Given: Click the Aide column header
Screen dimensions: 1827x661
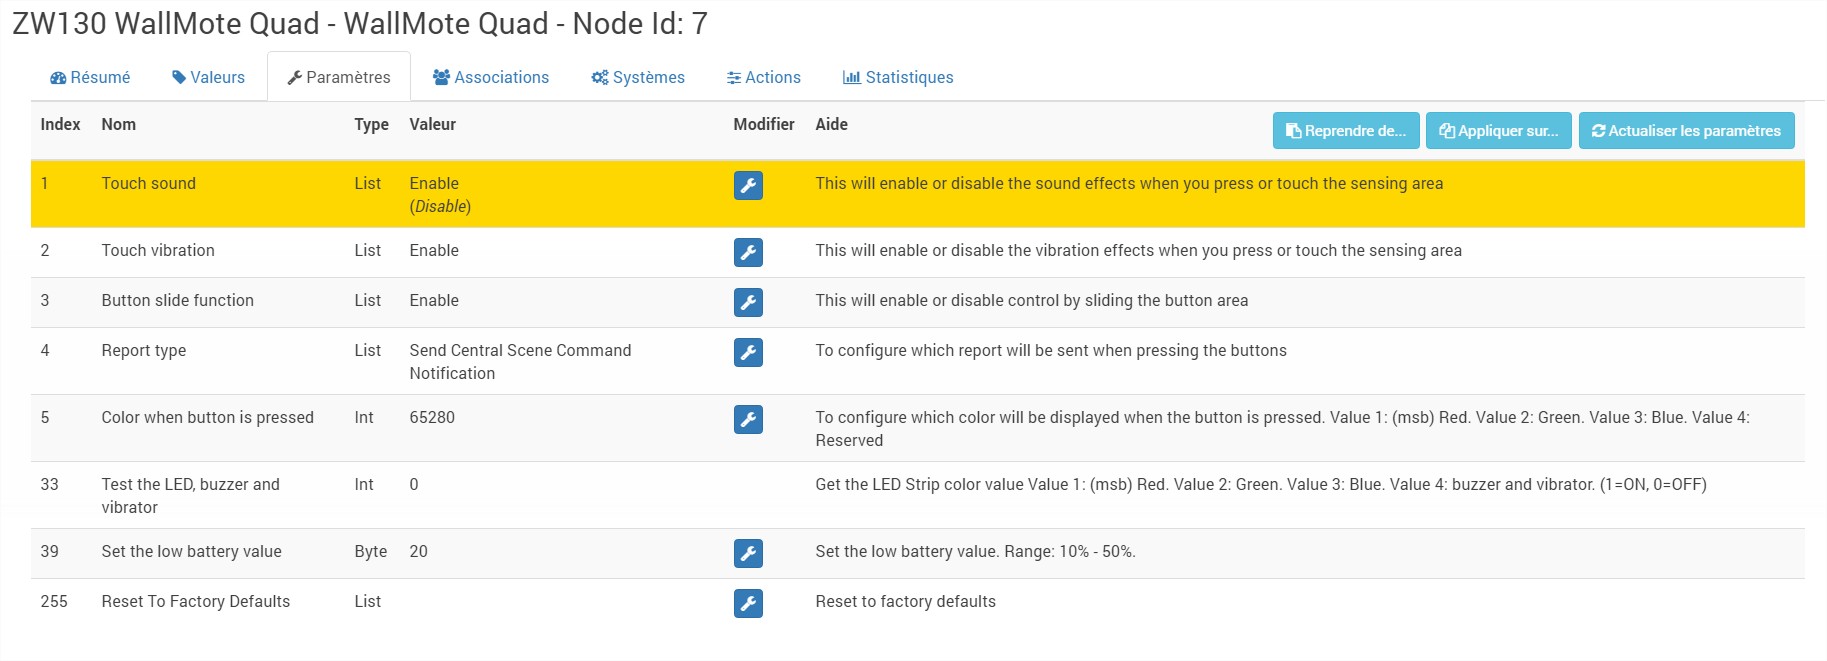Looking at the screenshot, I should coord(831,124).
